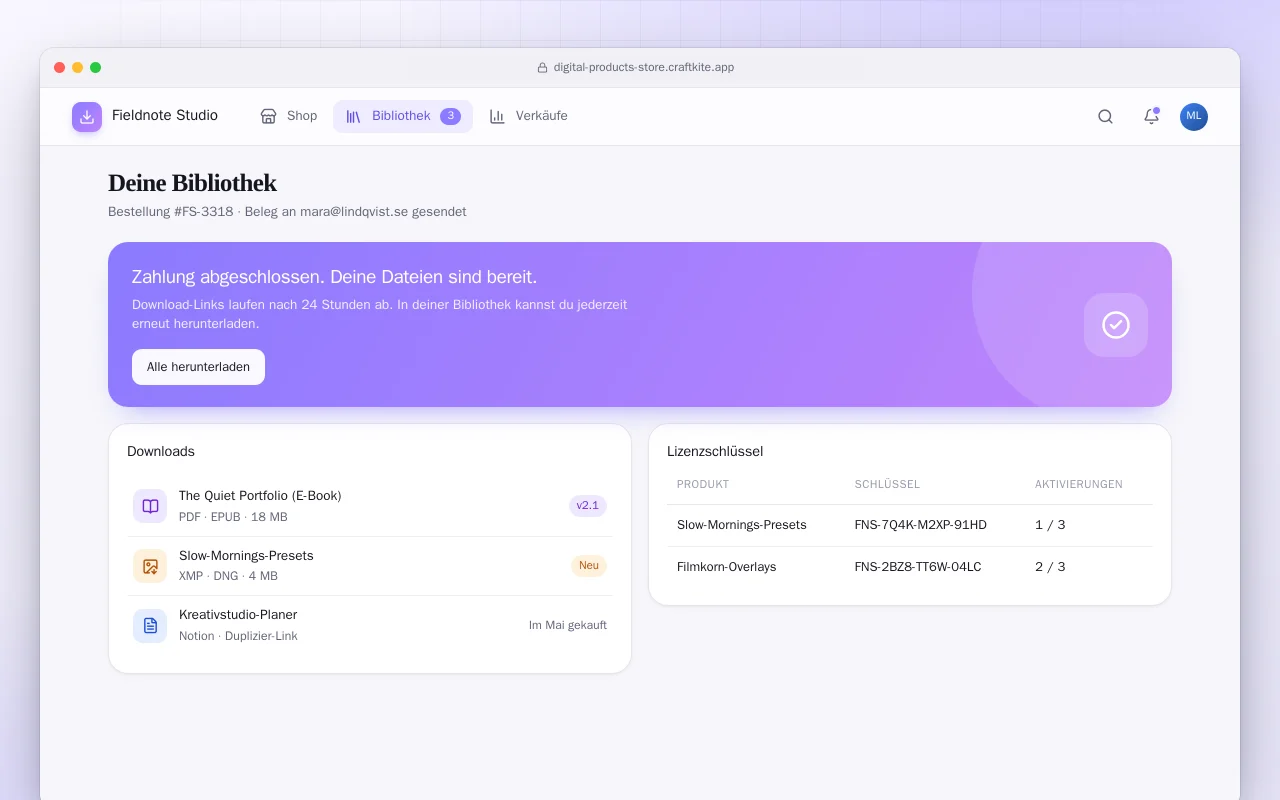Click the lock icon in address bar
The image size is (1280, 800).
(x=542, y=68)
